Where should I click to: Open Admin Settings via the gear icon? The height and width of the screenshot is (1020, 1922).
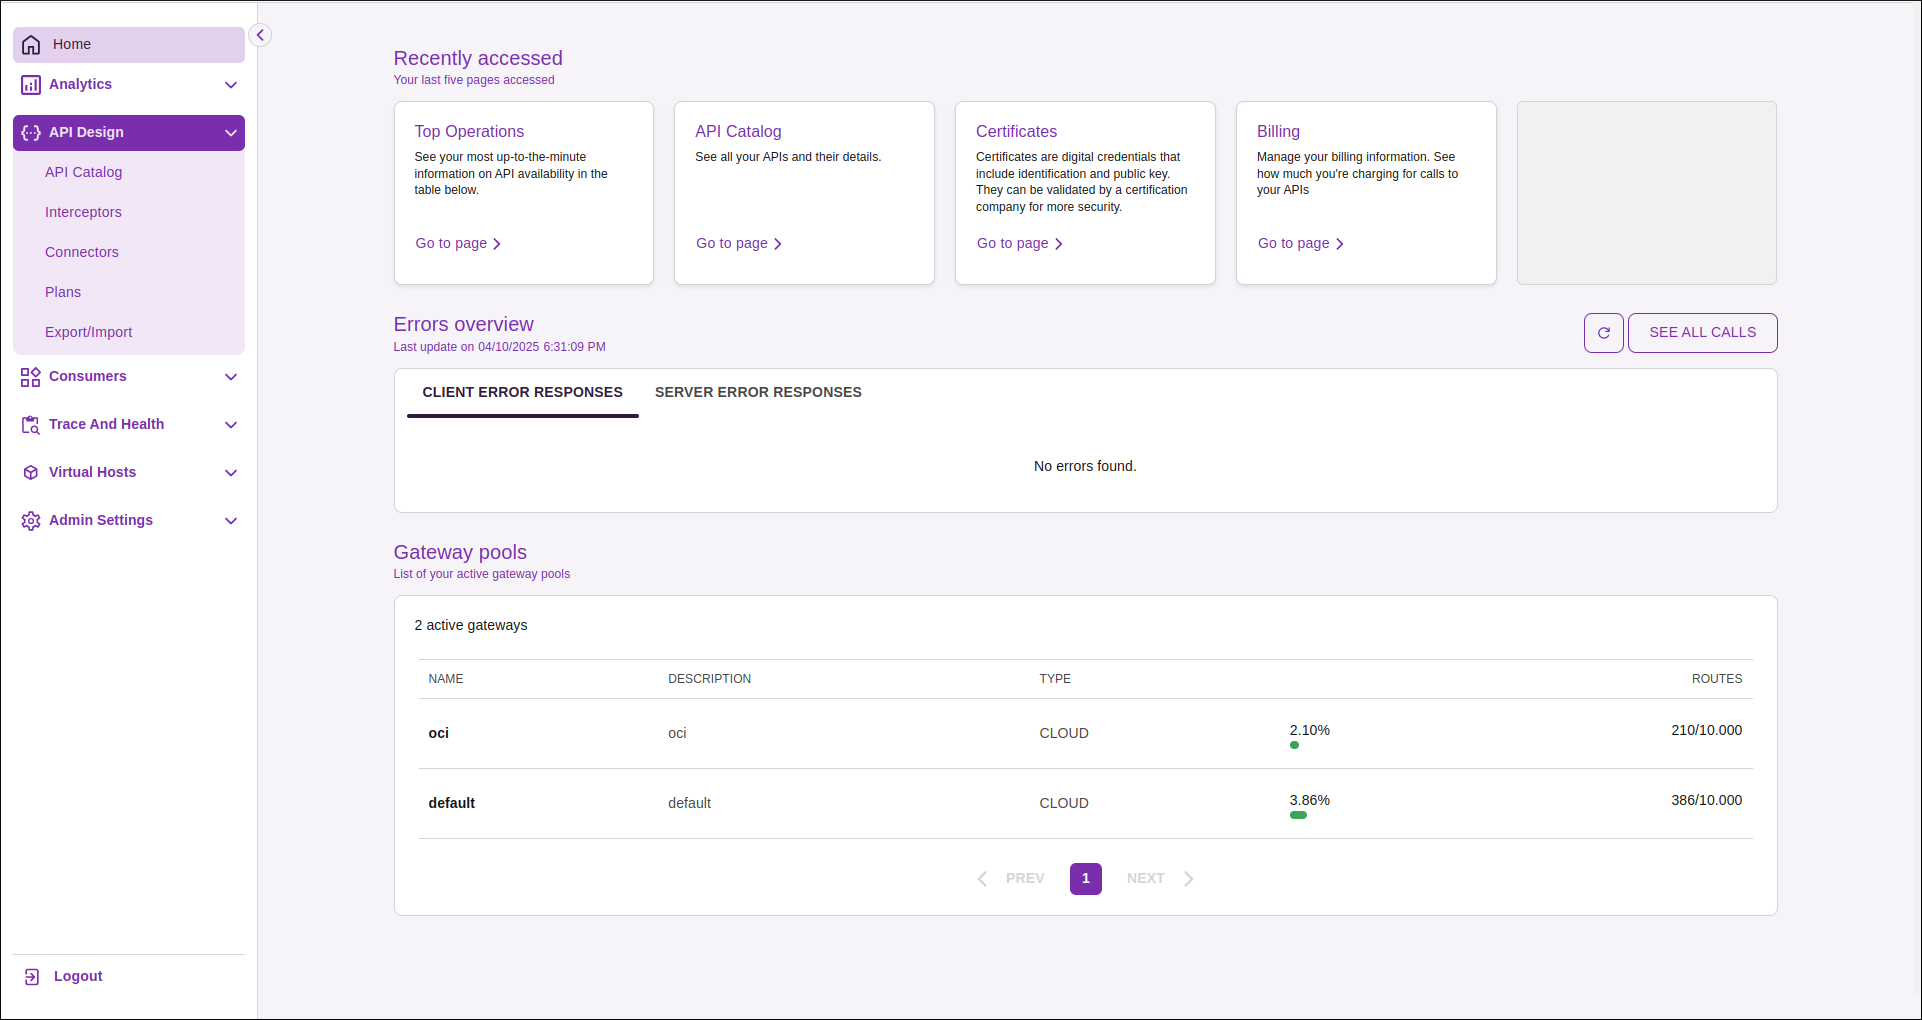[30, 520]
